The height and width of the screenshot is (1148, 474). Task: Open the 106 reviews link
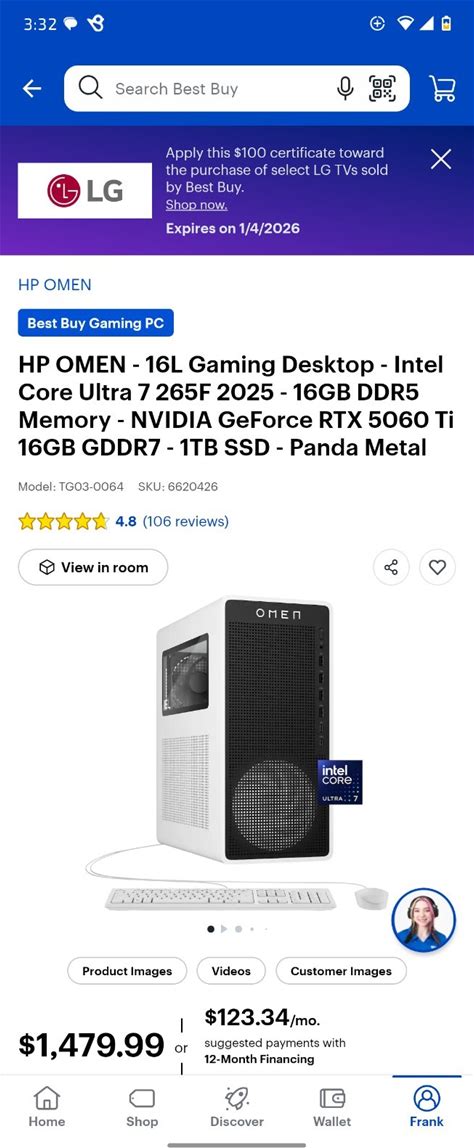[185, 521]
